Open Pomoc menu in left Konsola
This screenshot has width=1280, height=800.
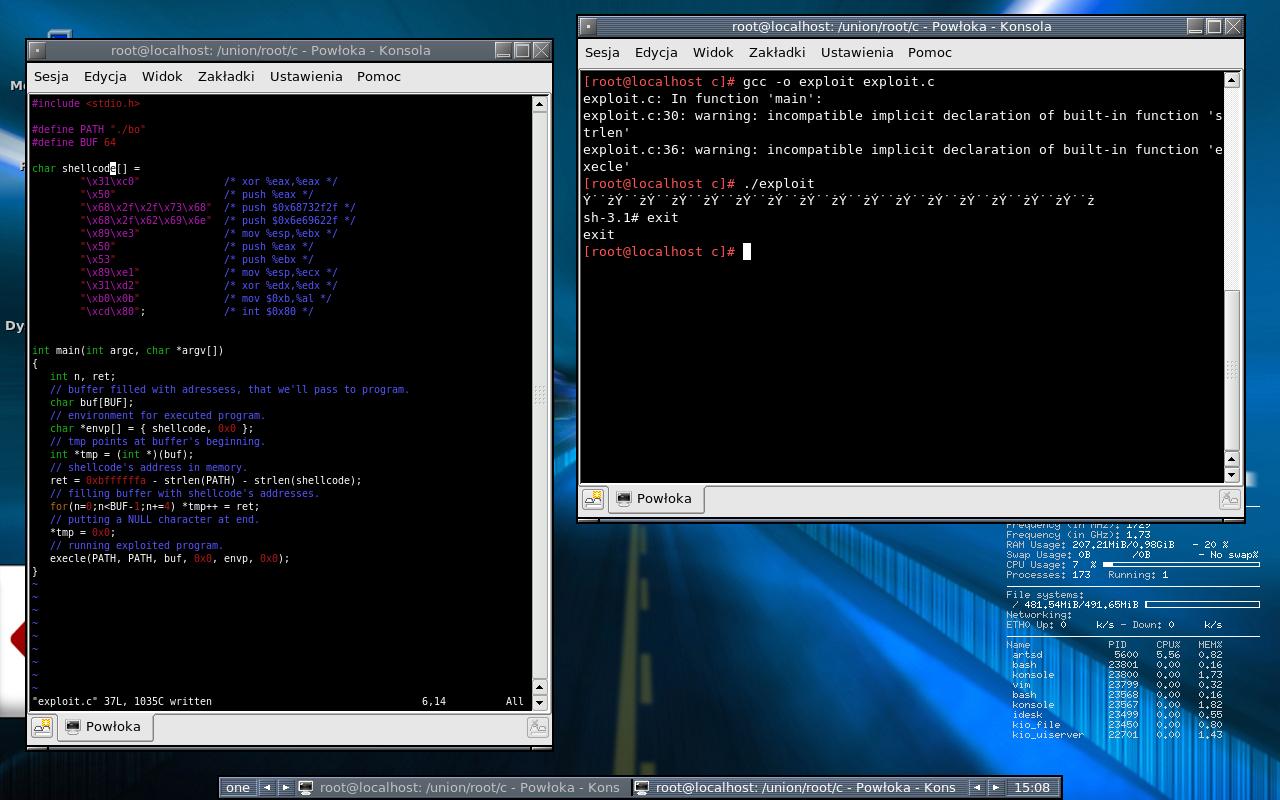pyautogui.click(x=379, y=76)
